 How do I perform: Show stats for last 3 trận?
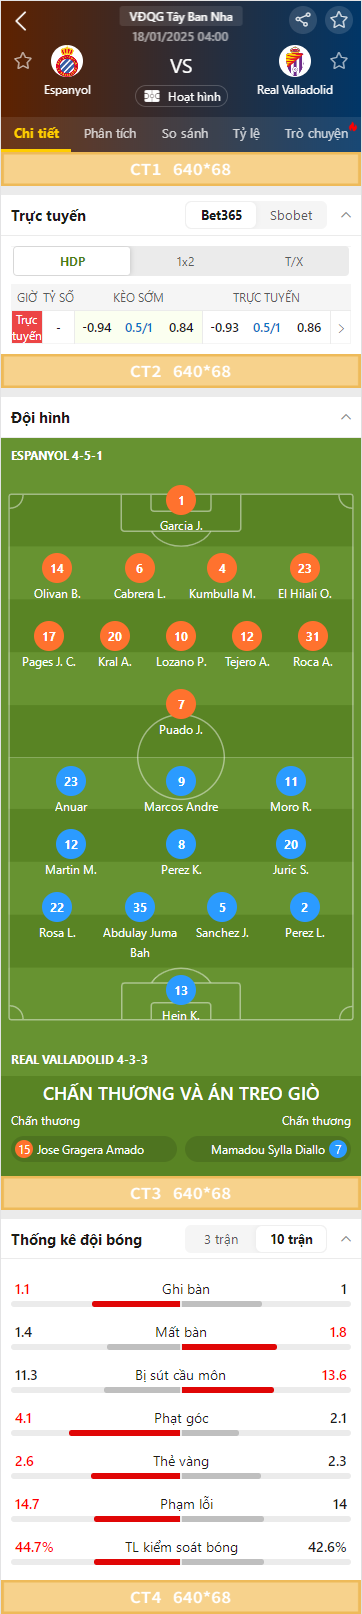221,1239
